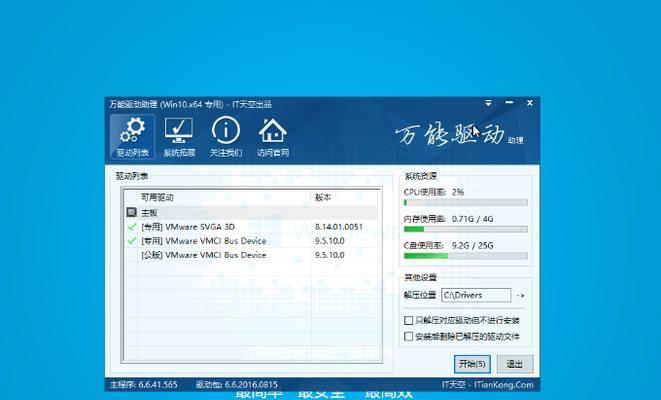Image resolution: width=661 pixels, height=400 pixels.
Task: Click the 内存使用率 progress bar
Action: 465,229
